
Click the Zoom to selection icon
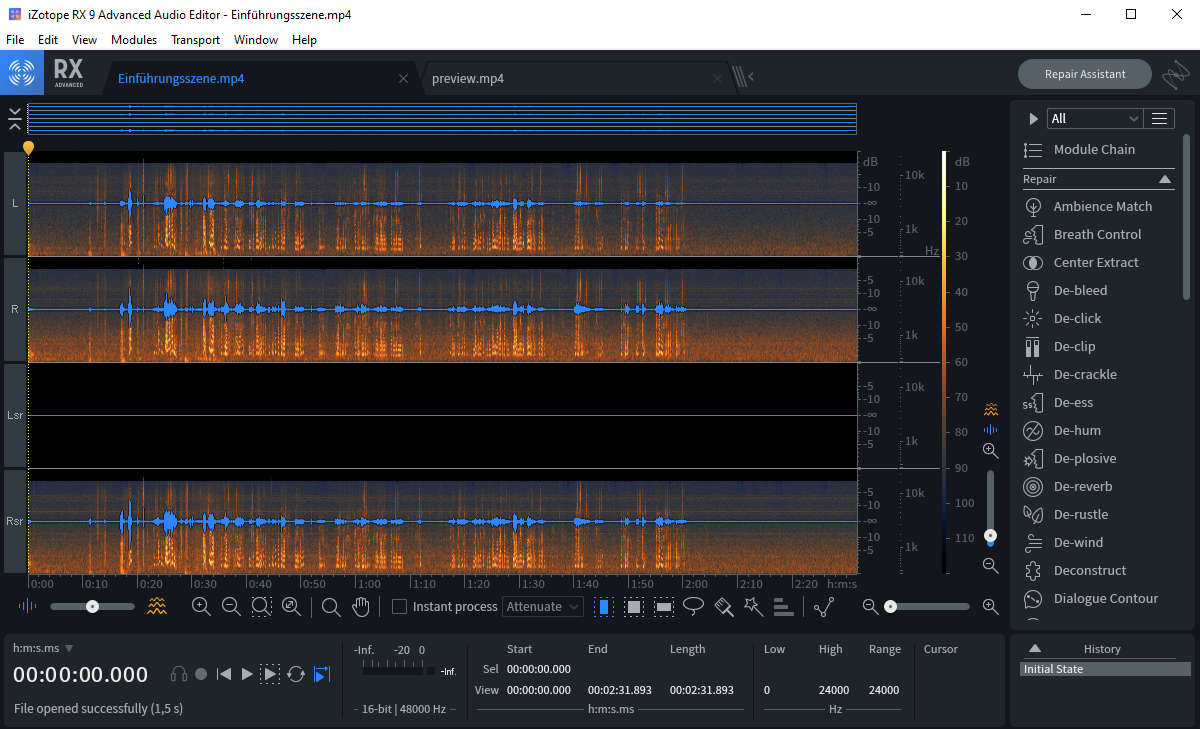pyautogui.click(x=261, y=606)
